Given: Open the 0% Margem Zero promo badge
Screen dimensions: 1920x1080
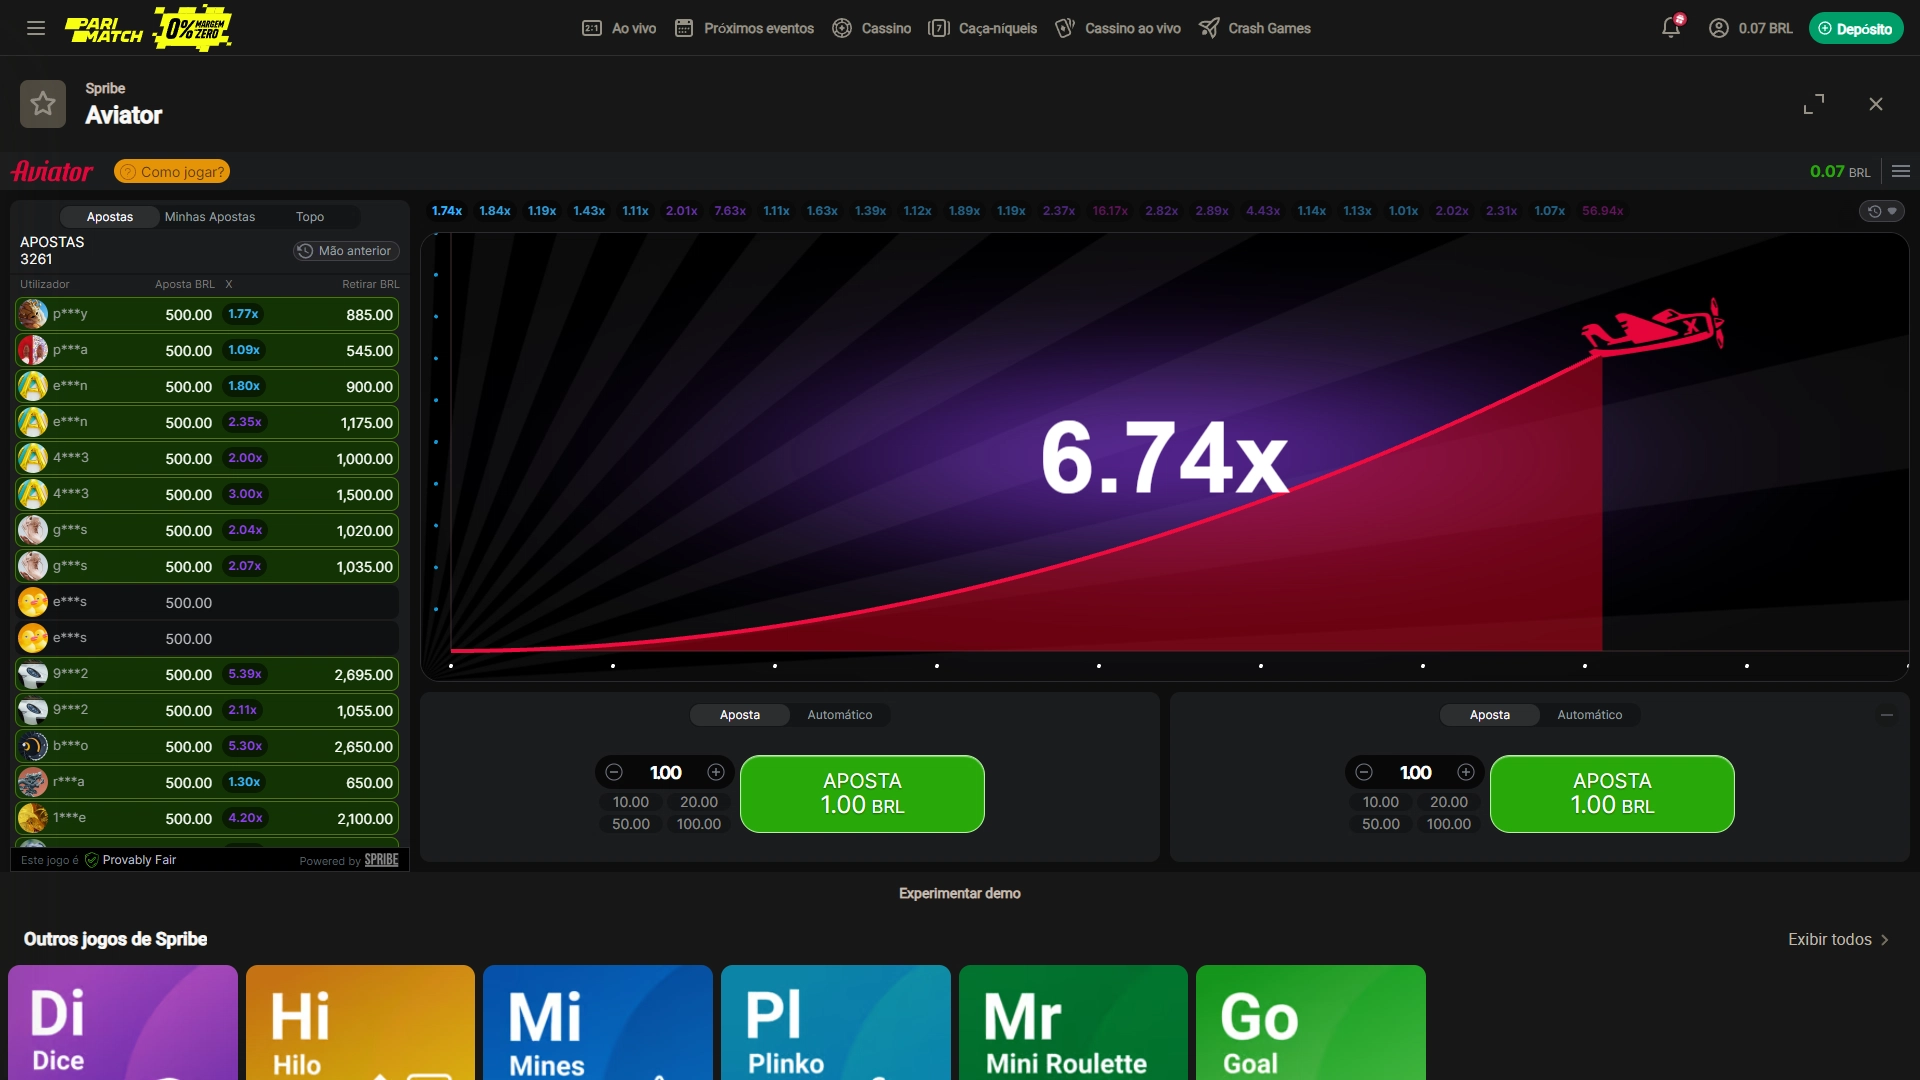Looking at the screenshot, I should tap(193, 28).
